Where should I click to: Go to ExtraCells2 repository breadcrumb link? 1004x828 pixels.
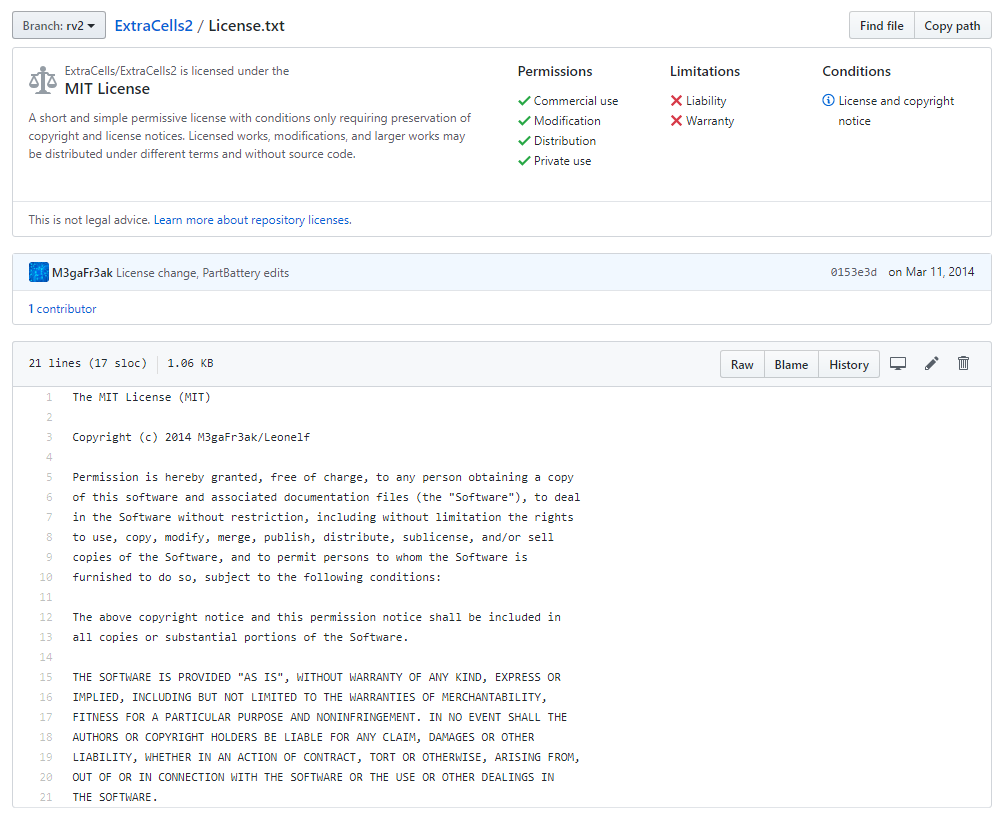coord(153,26)
